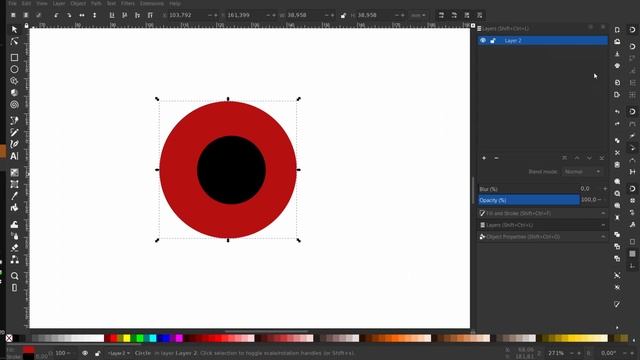Open Blend mode Normal dropdown
This screenshot has height=360, width=640.
point(582,171)
